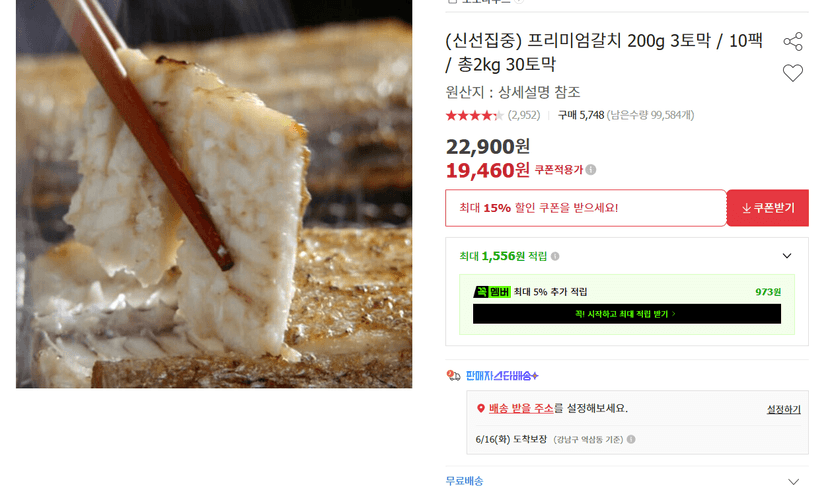Image resolution: width=828 pixels, height=490 pixels.
Task: Click 설정하기 link for delivery address
Action: 784,409
